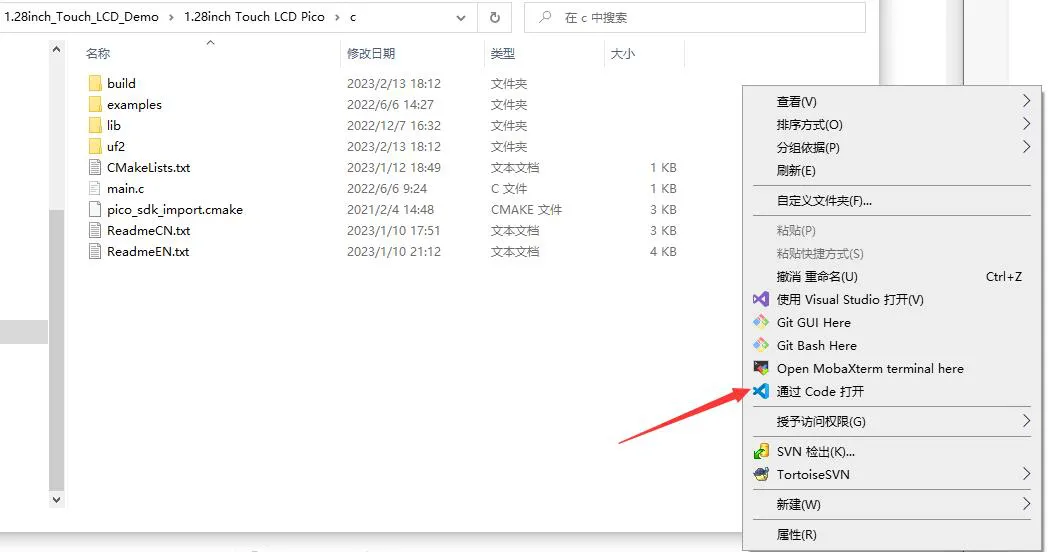
Task: Open the address bar history dropdown
Action: coord(461,18)
